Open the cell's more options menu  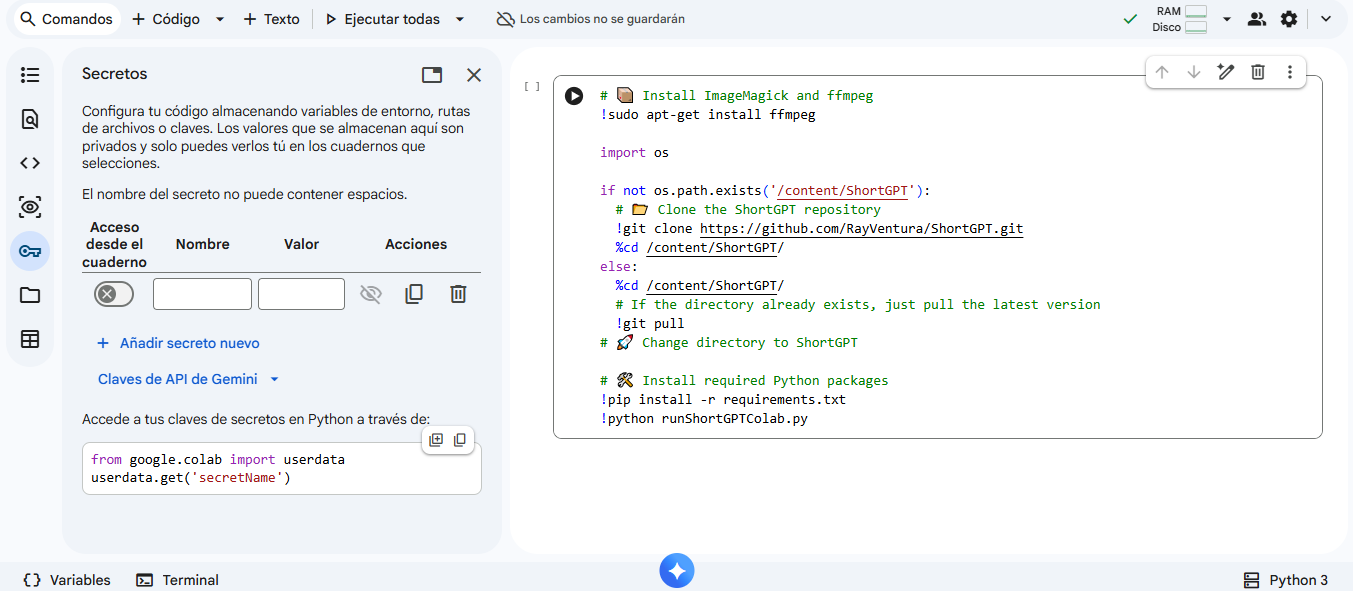point(1290,72)
